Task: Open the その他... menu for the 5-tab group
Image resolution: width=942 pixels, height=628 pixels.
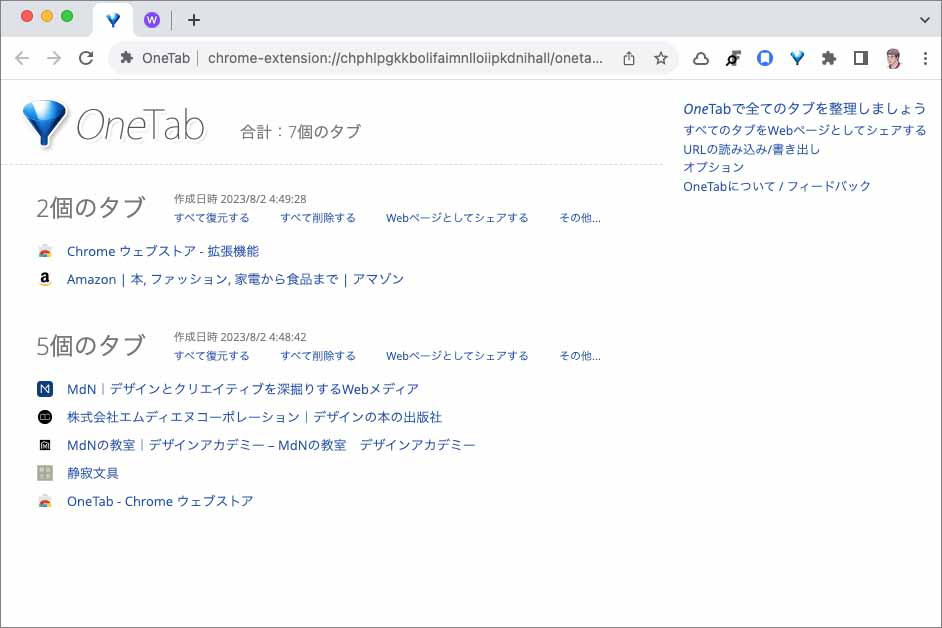Action: (x=578, y=355)
